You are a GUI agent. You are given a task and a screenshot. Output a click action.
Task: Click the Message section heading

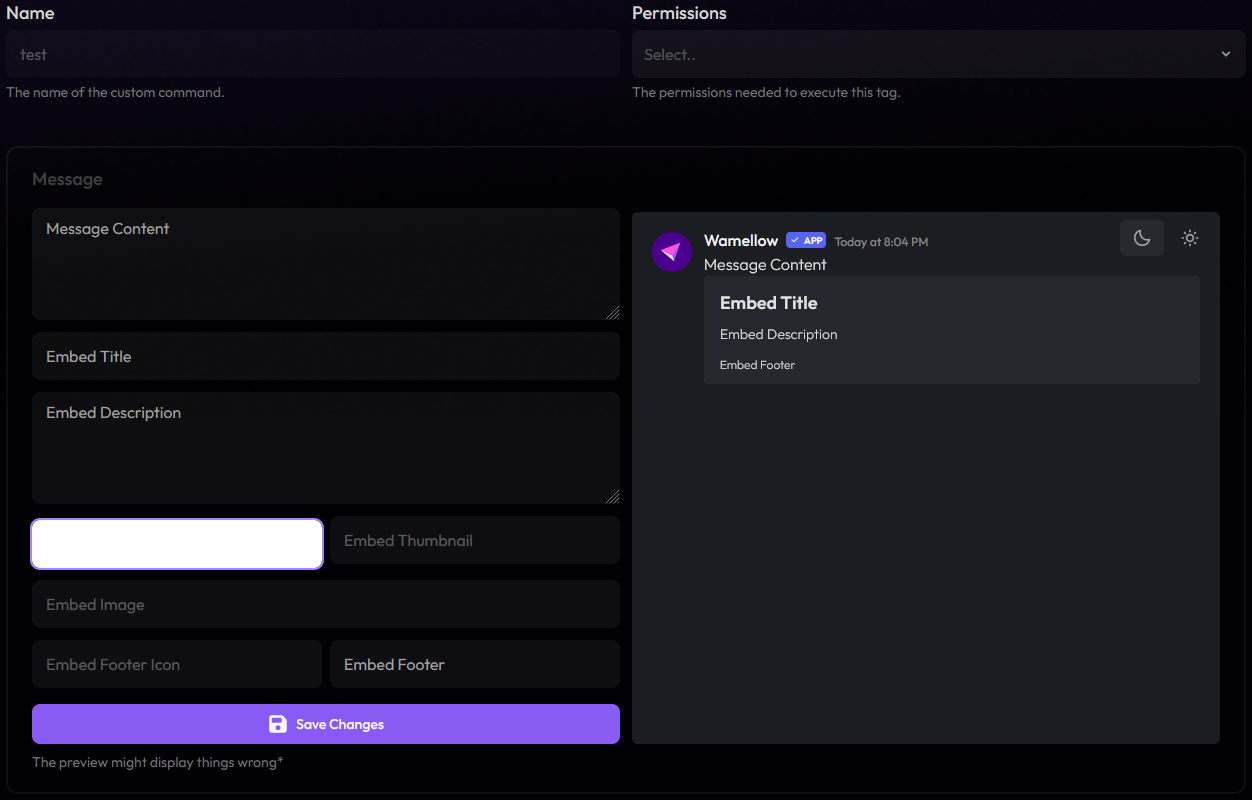pos(67,179)
